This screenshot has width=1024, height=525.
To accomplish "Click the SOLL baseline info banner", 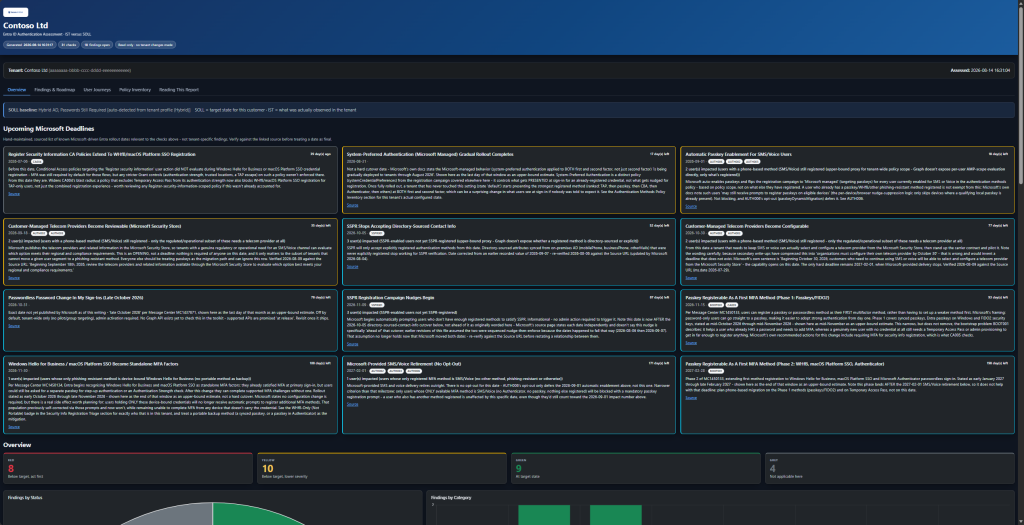I will point(509,110).
